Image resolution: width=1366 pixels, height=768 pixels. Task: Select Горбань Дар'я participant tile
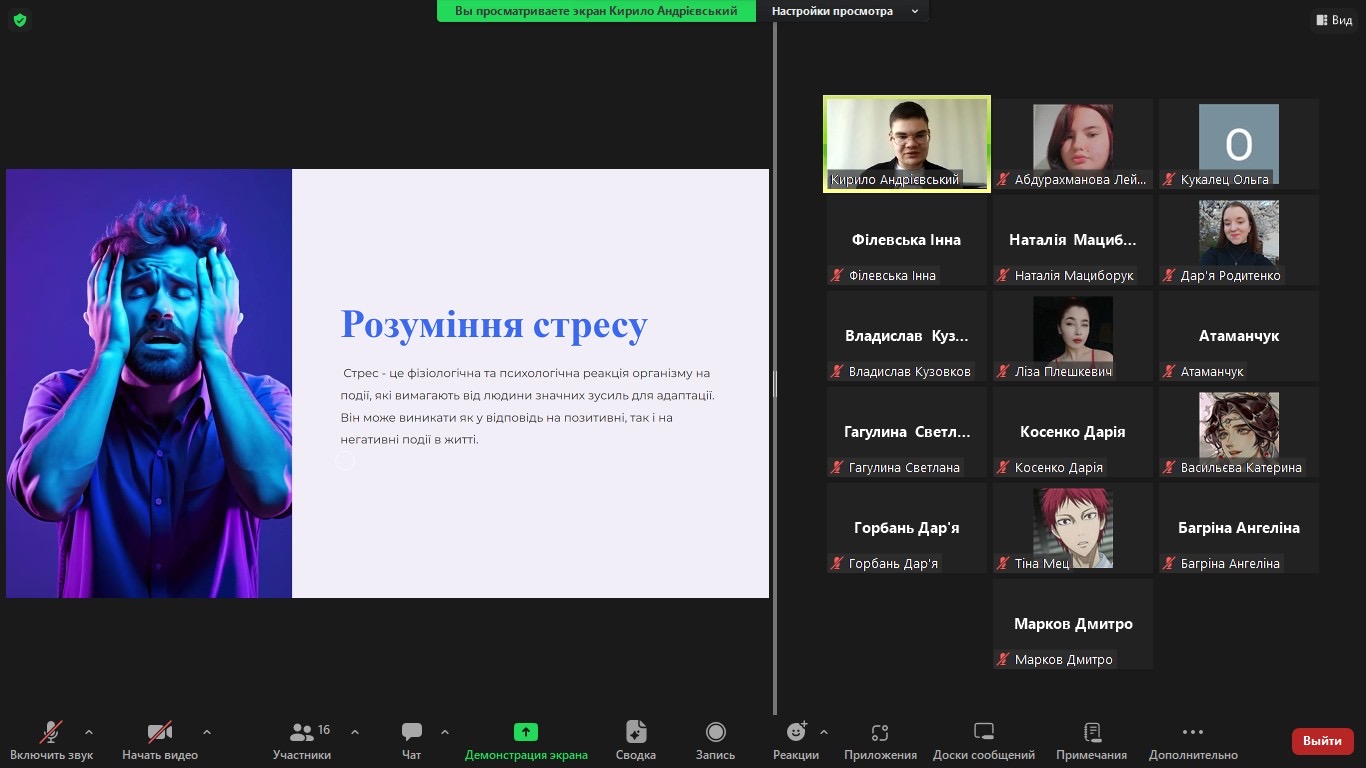click(x=907, y=528)
